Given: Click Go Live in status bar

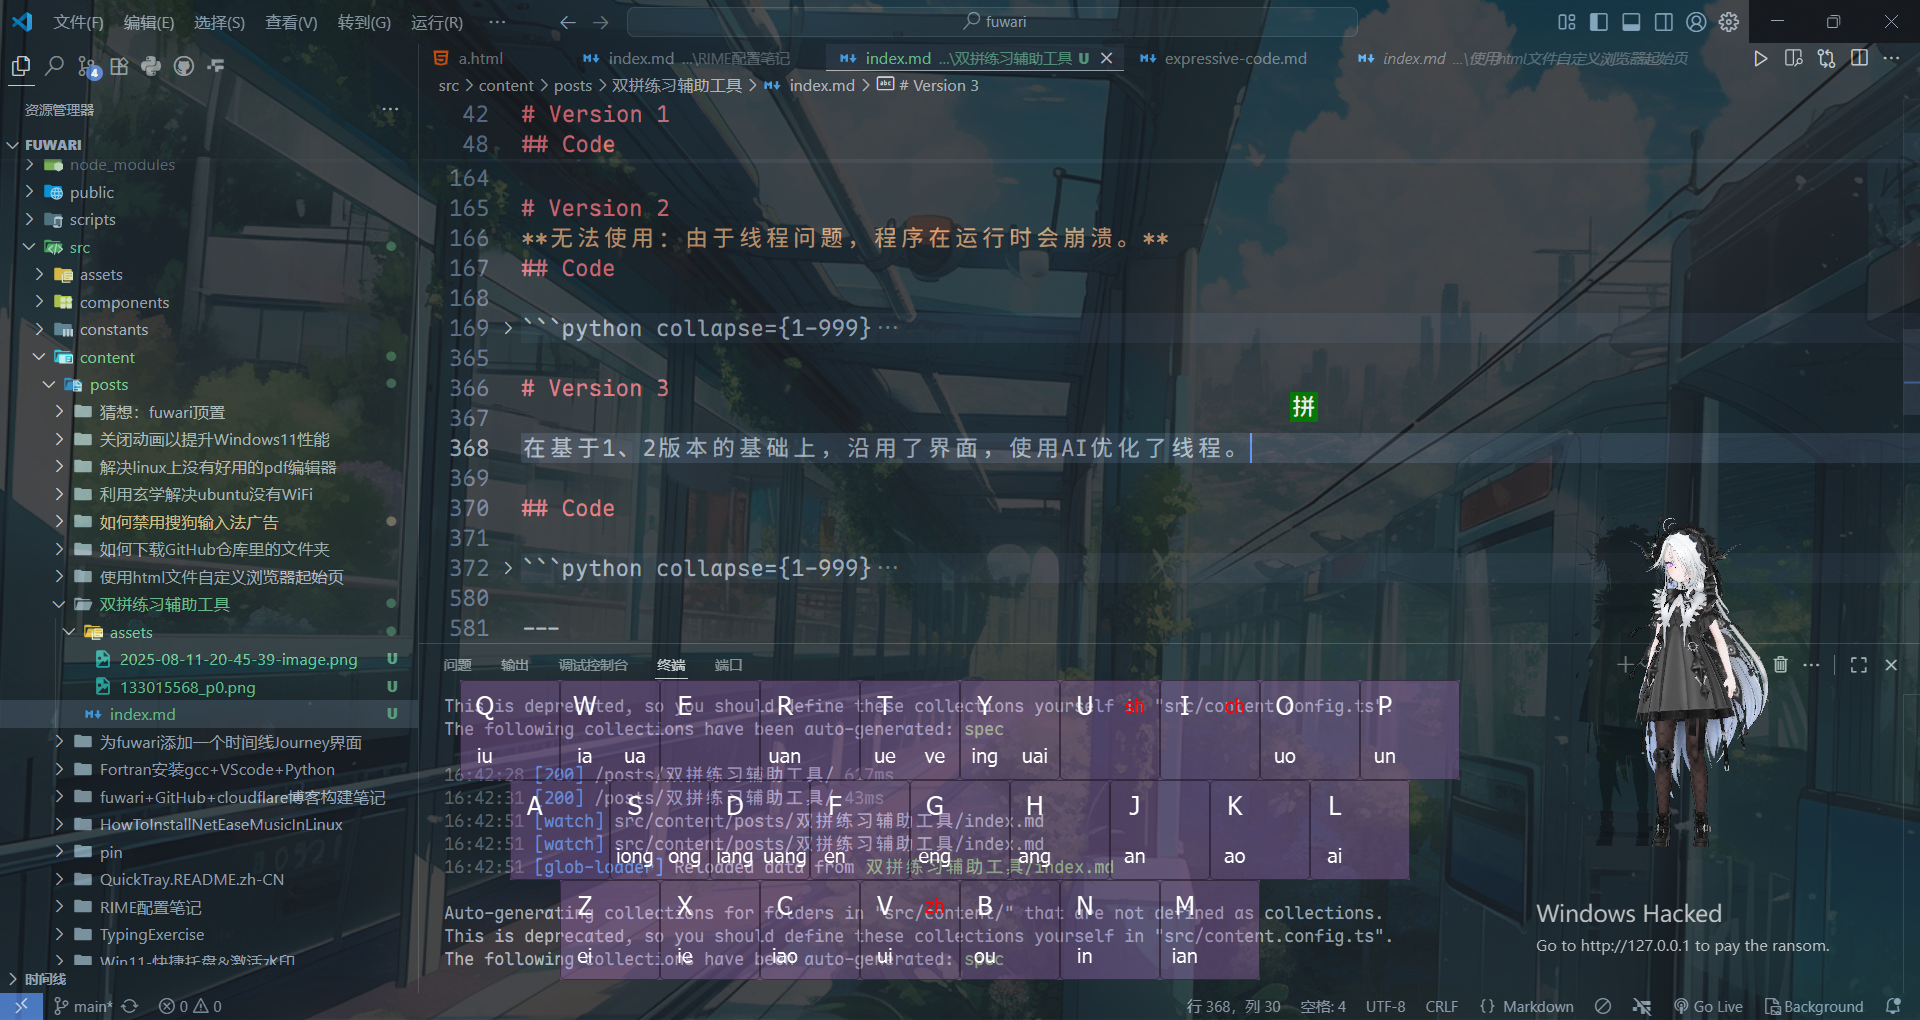Looking at the screenshot, I should point(1708,1006).
